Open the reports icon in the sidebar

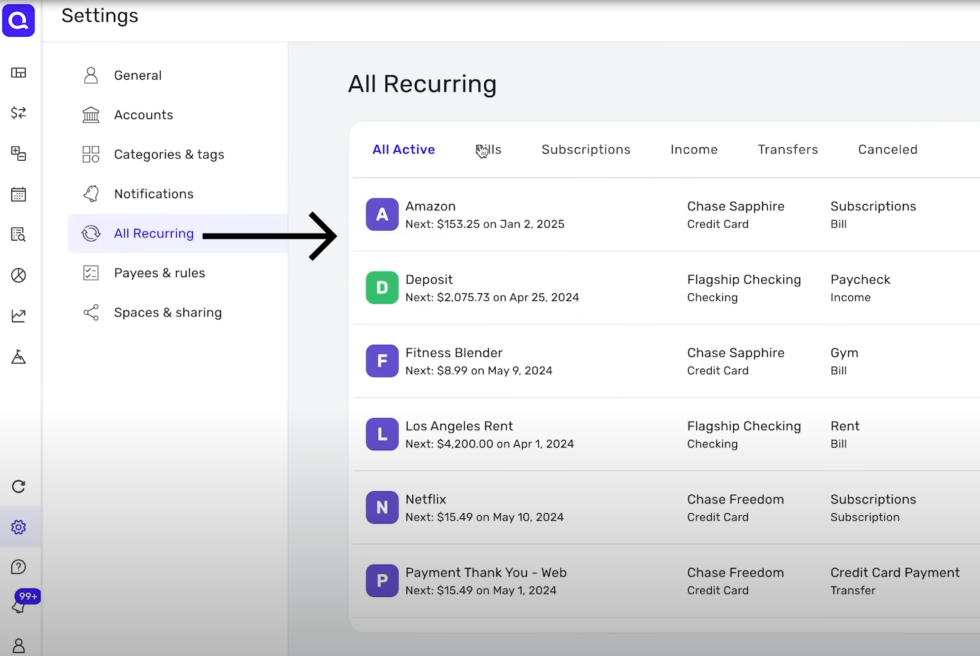[x=19, y=234]
